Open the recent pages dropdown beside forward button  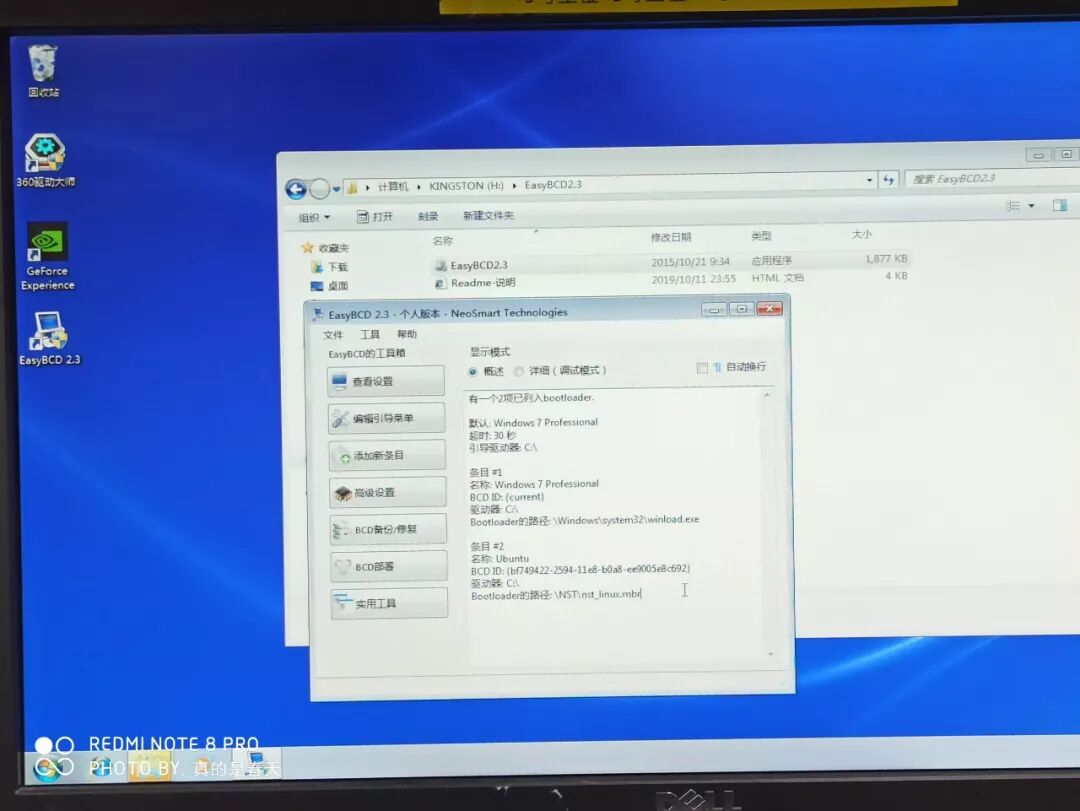click(336, 188)
